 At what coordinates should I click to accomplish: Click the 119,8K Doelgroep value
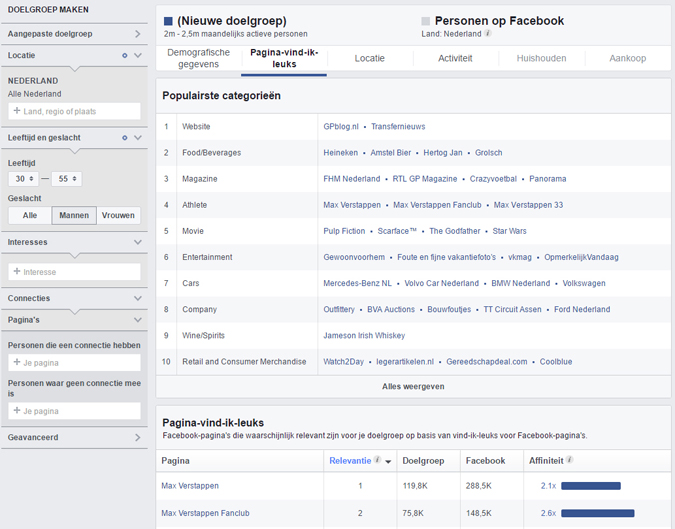point(415,486)
